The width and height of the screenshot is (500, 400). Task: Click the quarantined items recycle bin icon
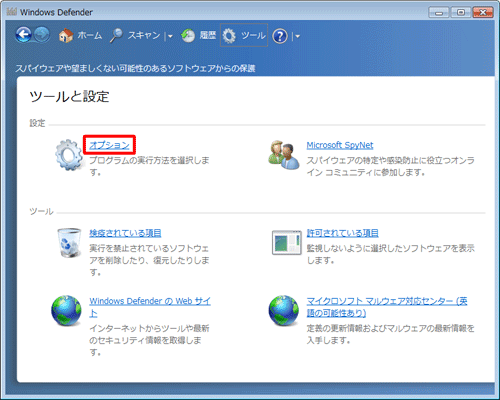[69, 243]
